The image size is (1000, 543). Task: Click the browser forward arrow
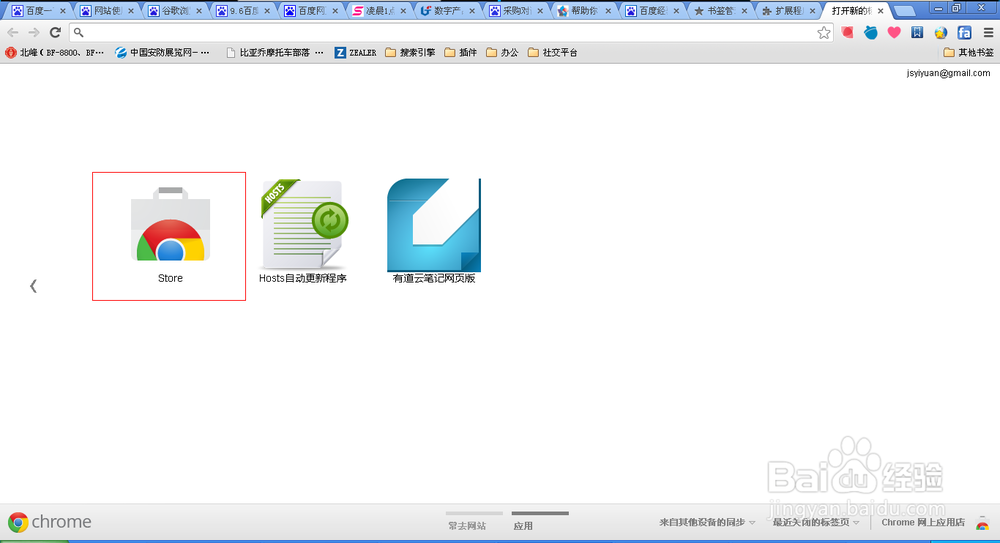34,33
